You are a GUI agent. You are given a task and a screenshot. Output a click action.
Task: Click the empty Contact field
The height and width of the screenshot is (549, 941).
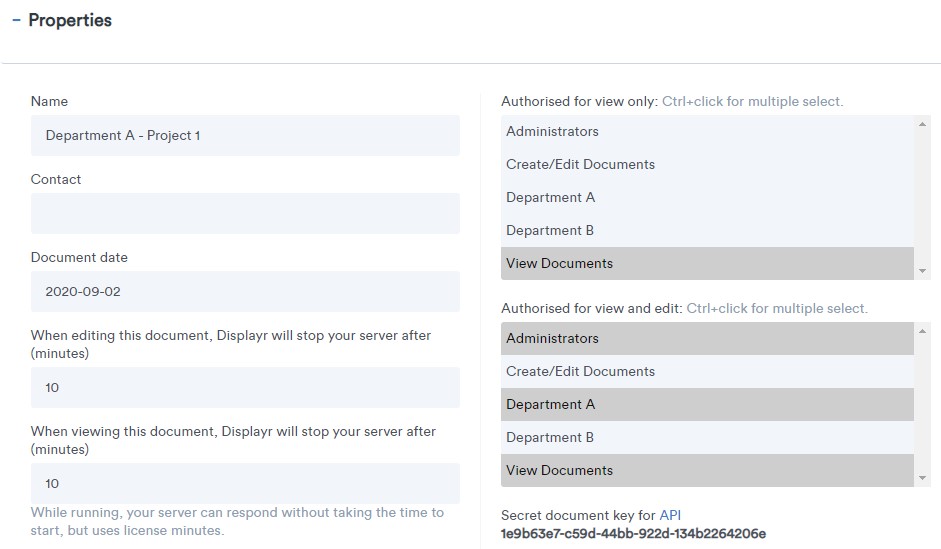245,214
